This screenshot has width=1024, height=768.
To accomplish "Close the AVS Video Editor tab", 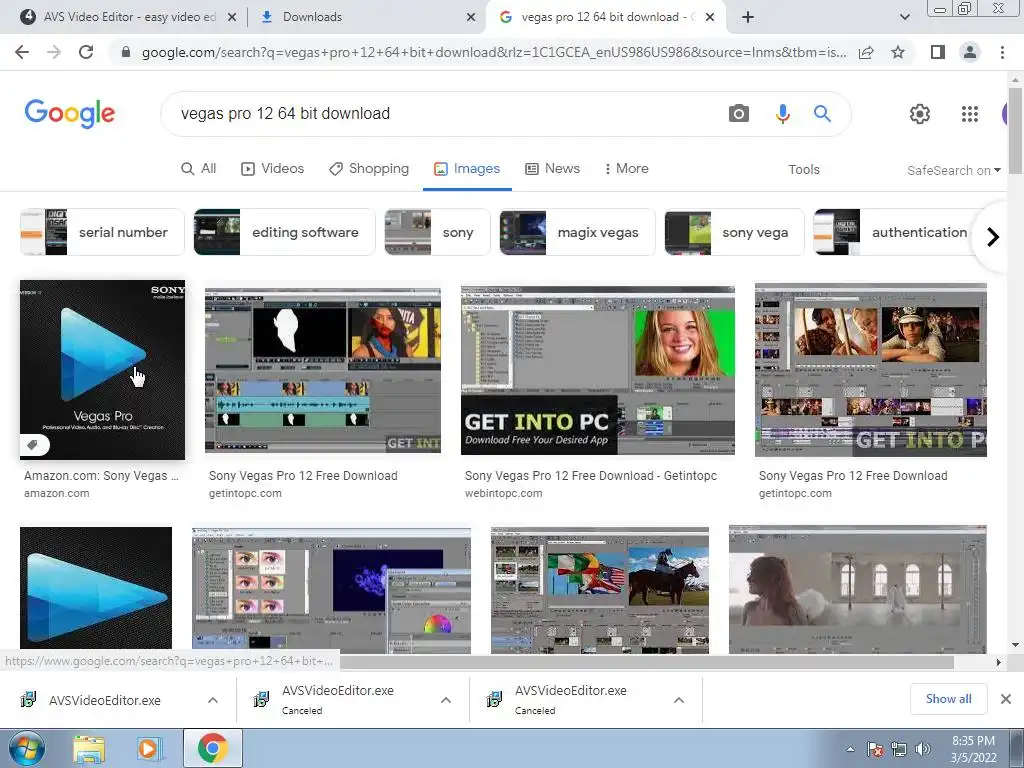I will 232,17.
